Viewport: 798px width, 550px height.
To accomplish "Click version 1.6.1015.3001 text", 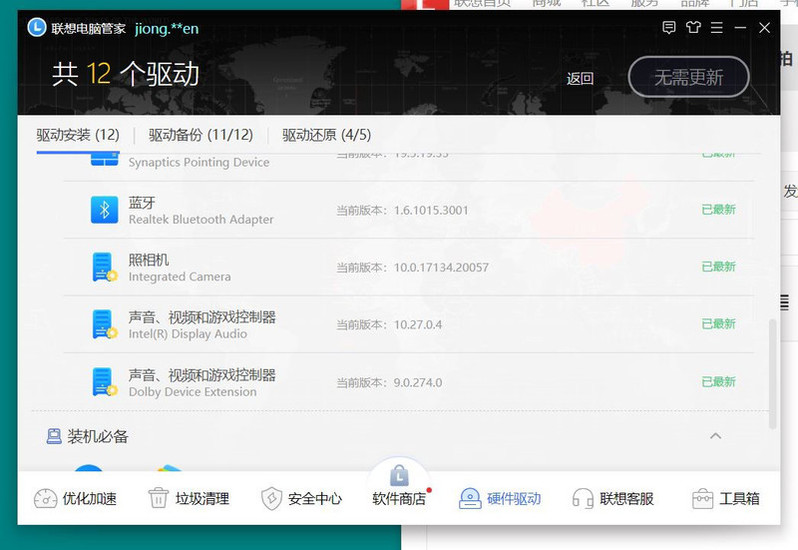I will (x=431, y=210).
